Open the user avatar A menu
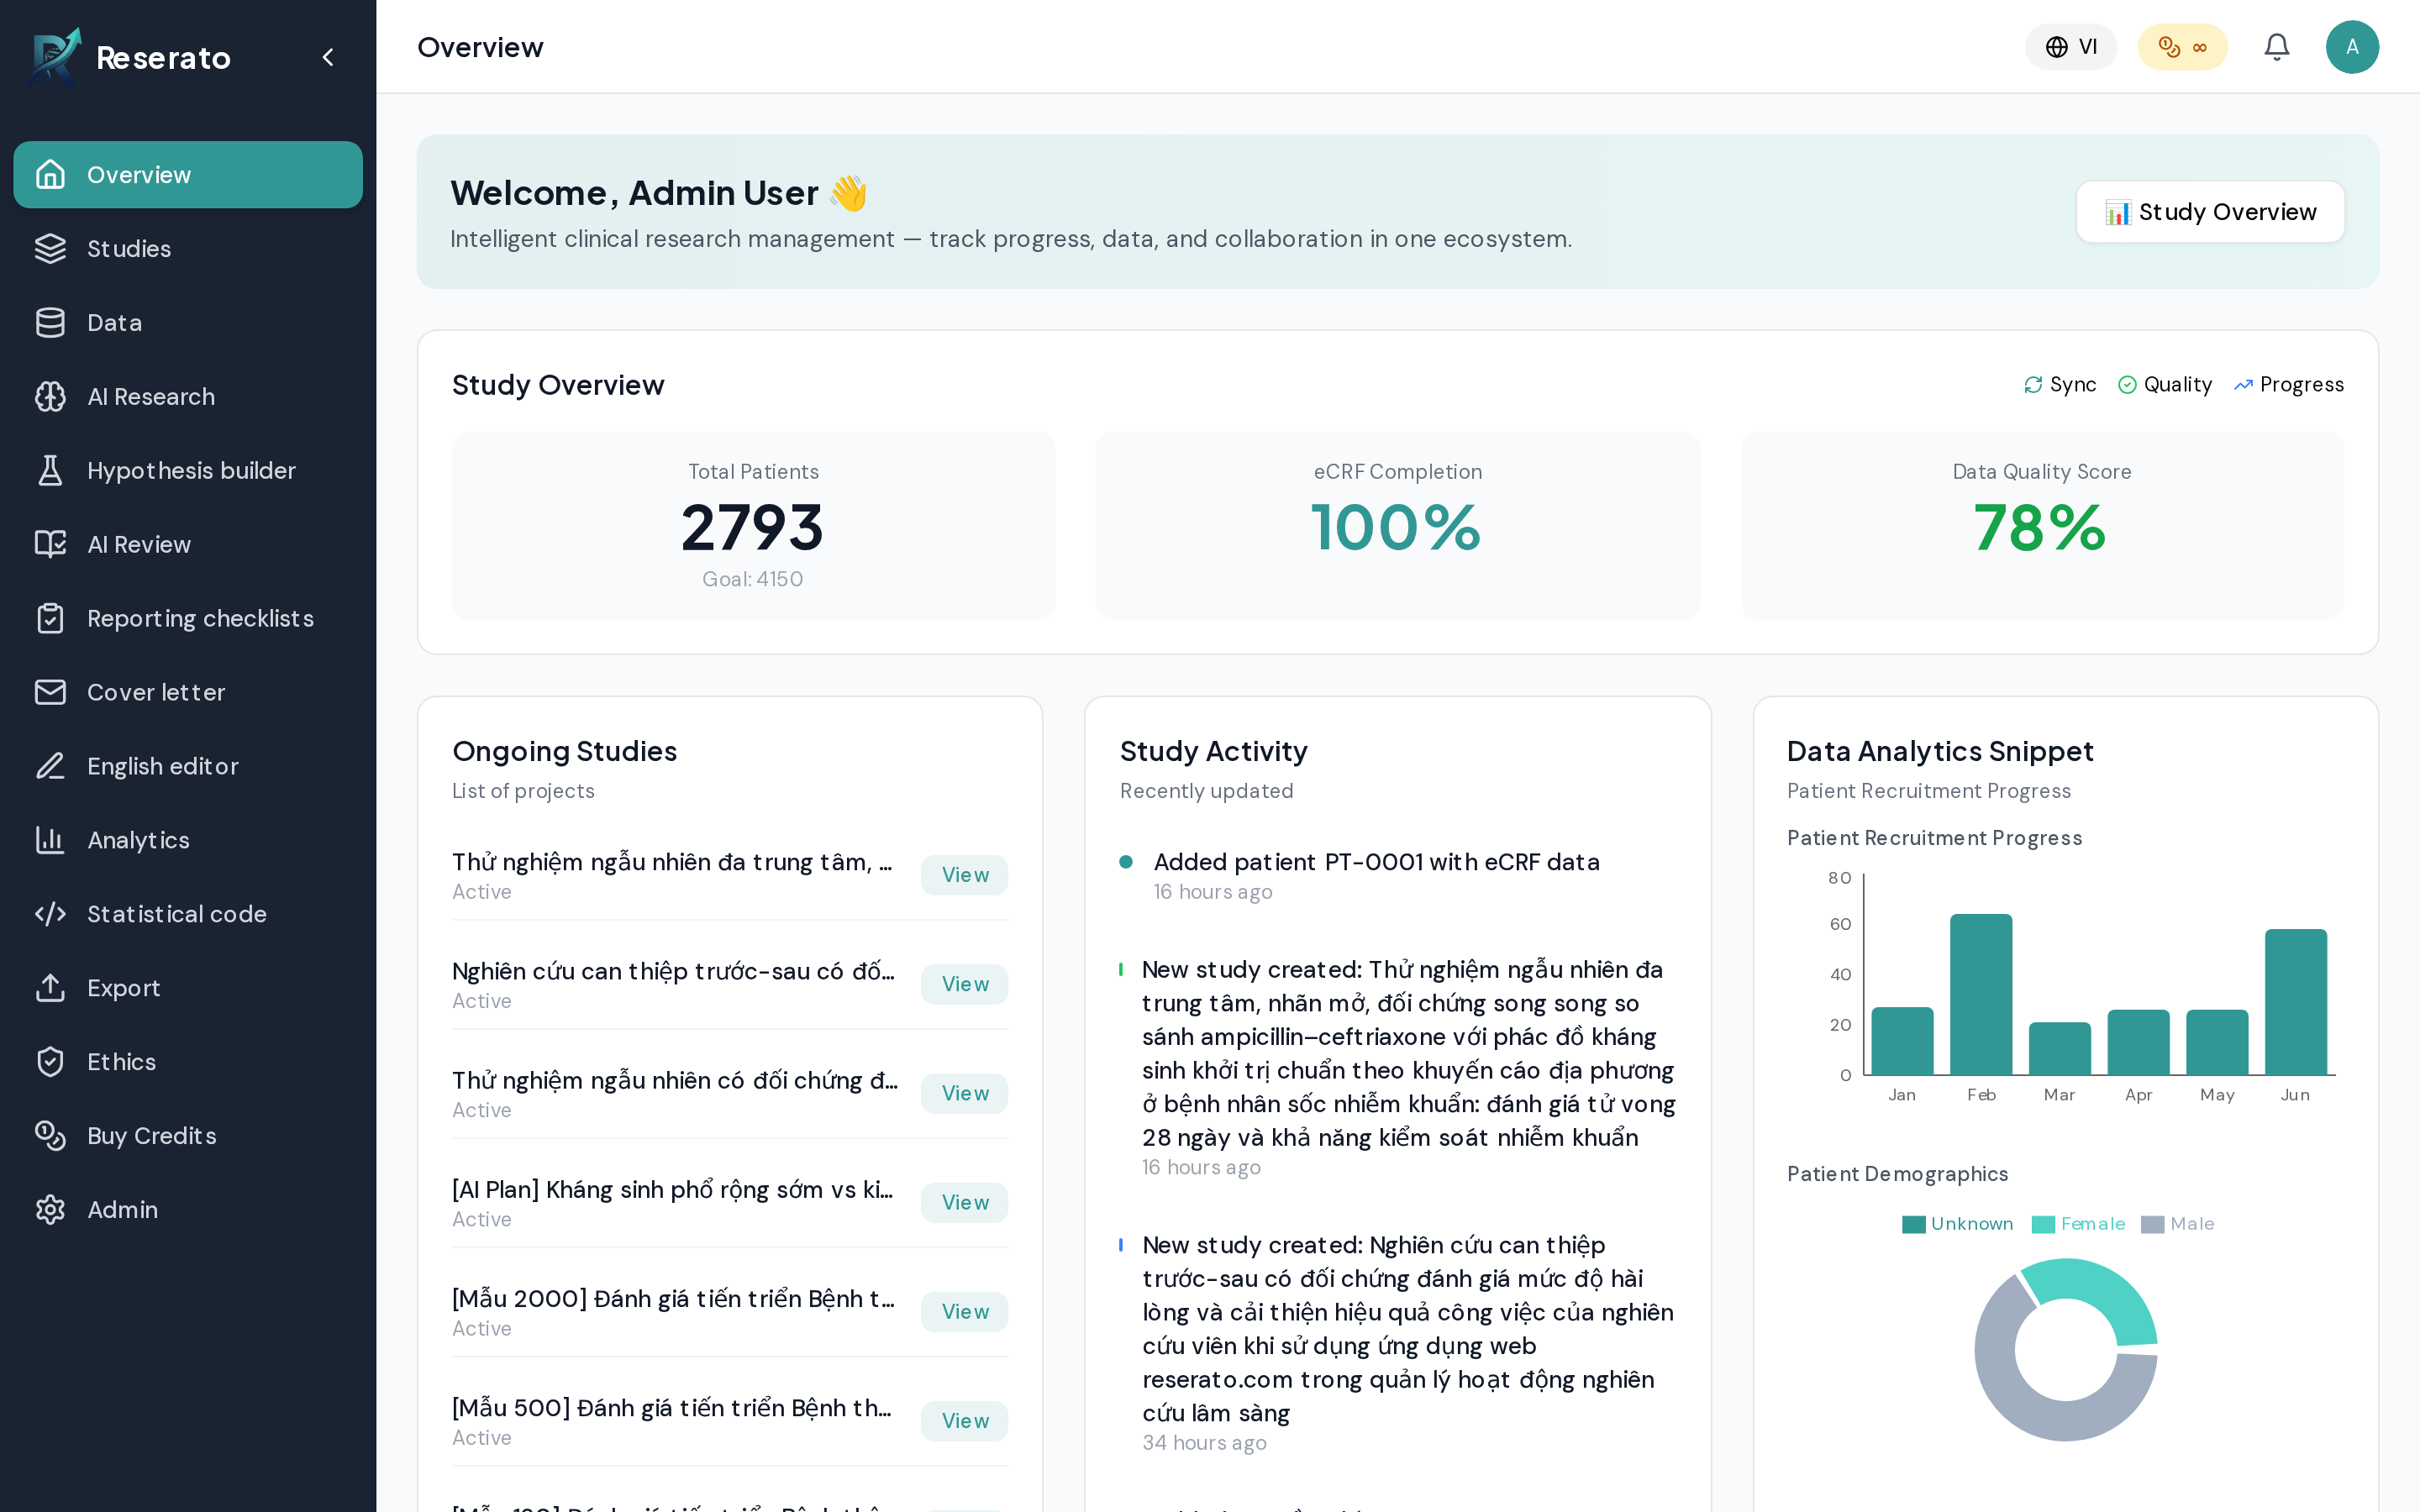Image resolution: width=2420 pixels, height=1512 pixels. point(2352,47)
